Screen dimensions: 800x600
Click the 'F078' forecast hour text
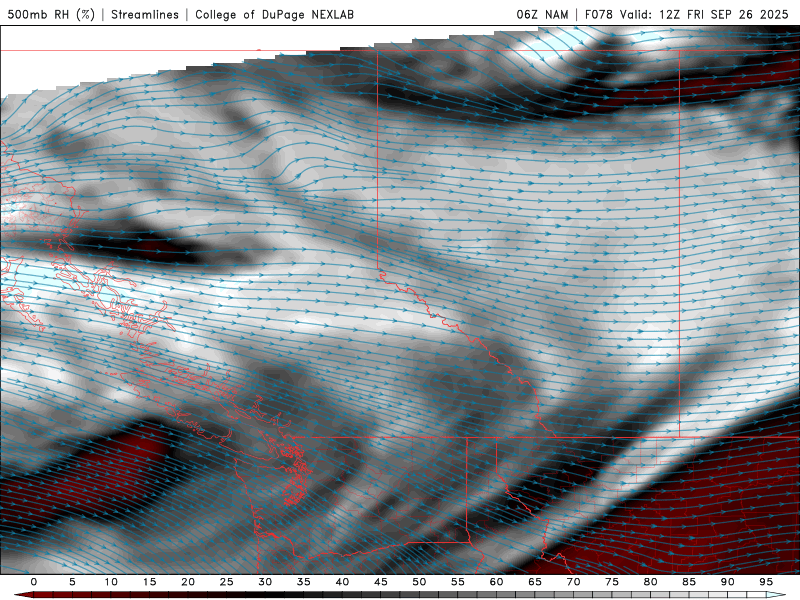pos(598,14)
